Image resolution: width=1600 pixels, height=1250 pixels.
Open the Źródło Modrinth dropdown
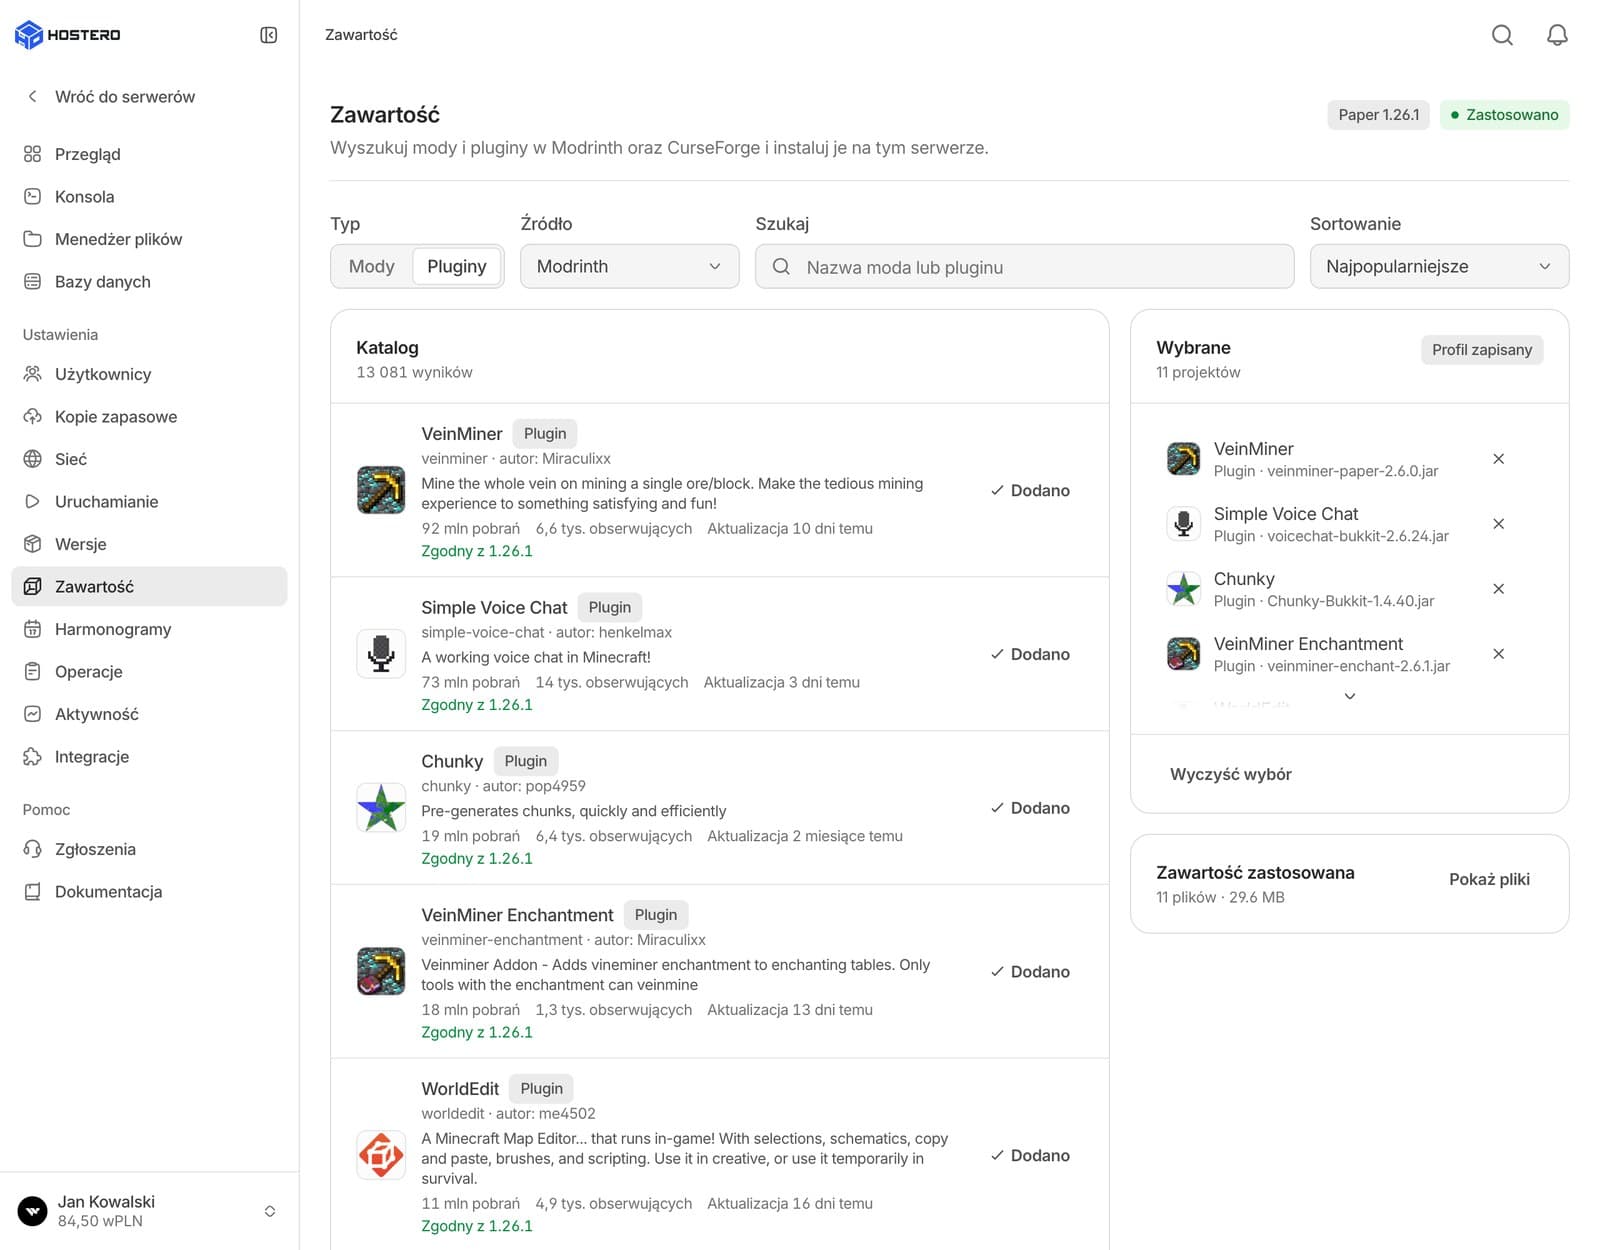pos(630,267)
